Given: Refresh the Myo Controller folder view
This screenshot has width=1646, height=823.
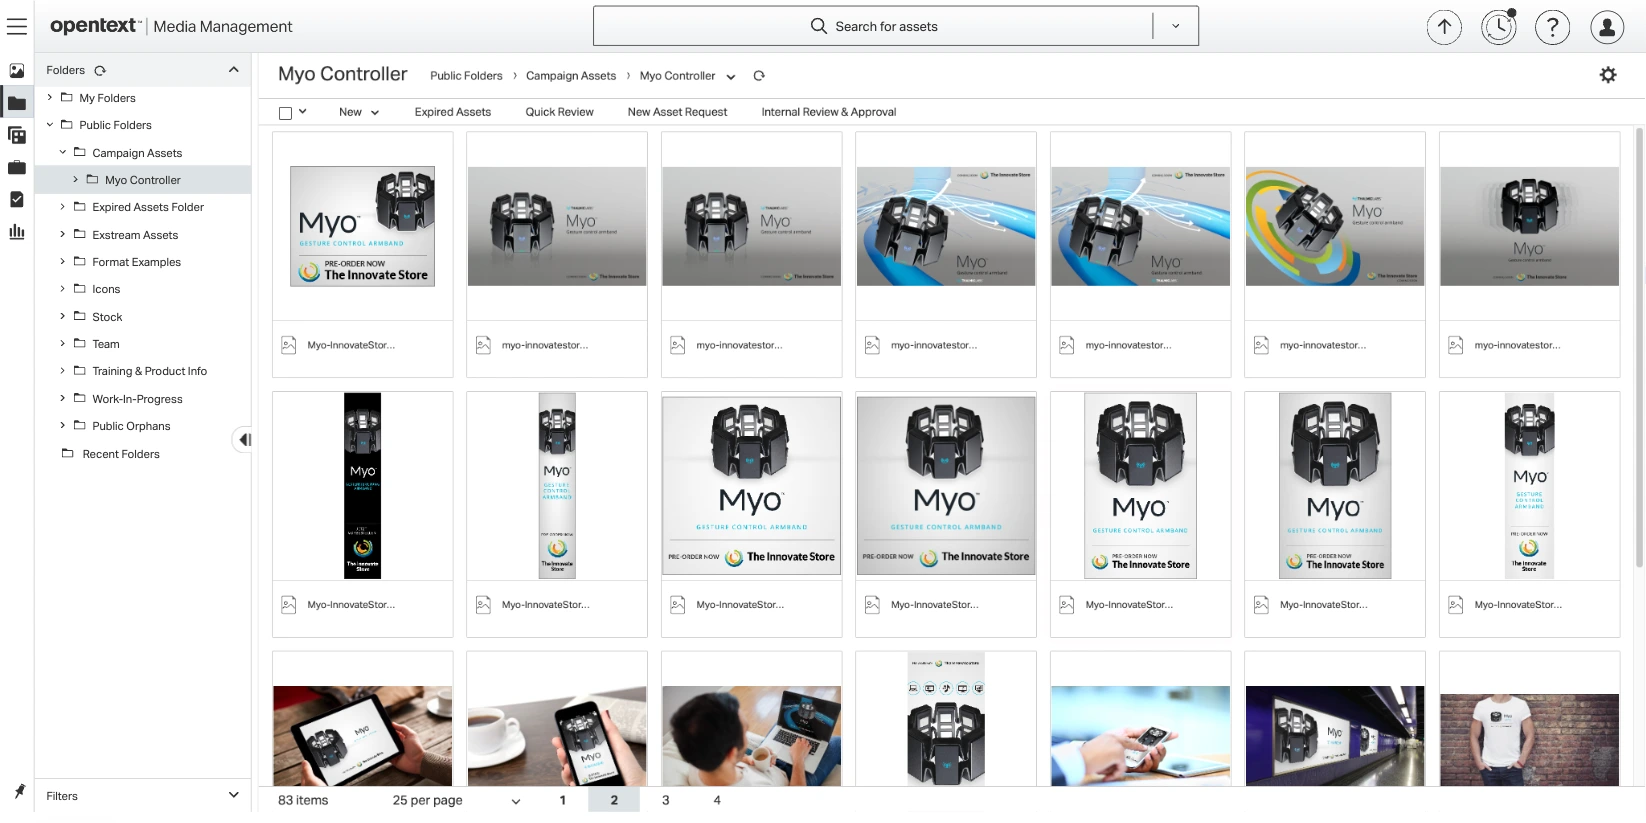Looking at the screenshot, I should (x=759, y=76).
